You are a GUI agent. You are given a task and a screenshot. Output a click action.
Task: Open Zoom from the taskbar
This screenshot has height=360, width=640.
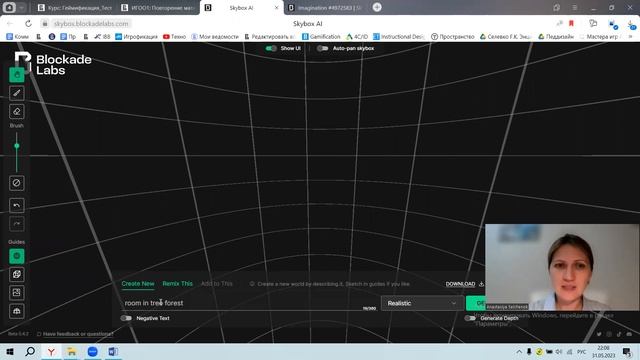tap(93, 351)
